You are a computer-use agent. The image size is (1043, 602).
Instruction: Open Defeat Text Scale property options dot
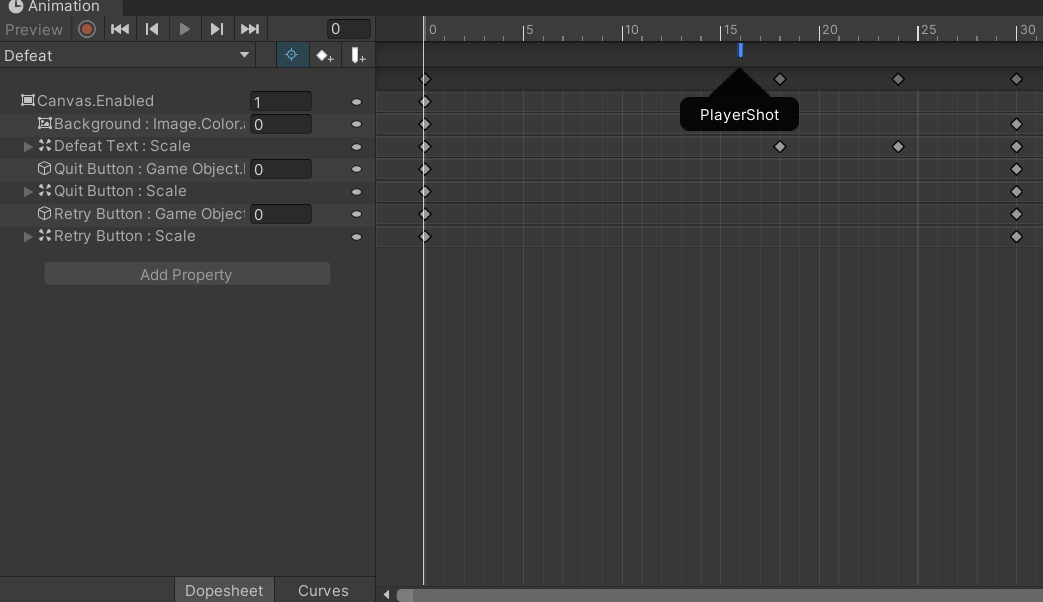[357, 147]
